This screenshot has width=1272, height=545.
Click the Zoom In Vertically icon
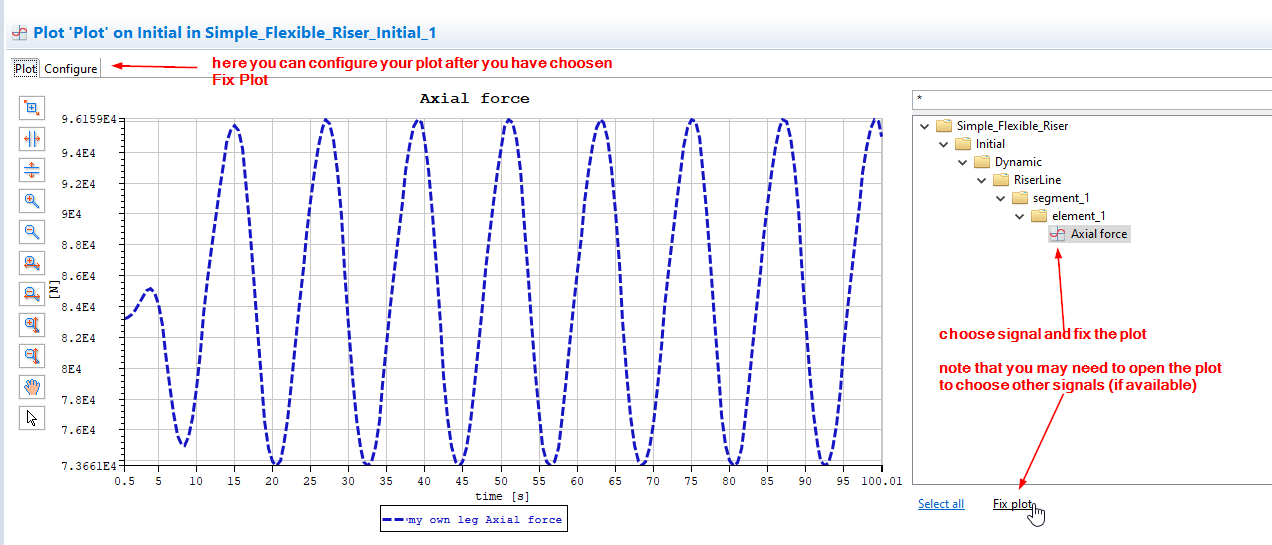pos(32,325)
